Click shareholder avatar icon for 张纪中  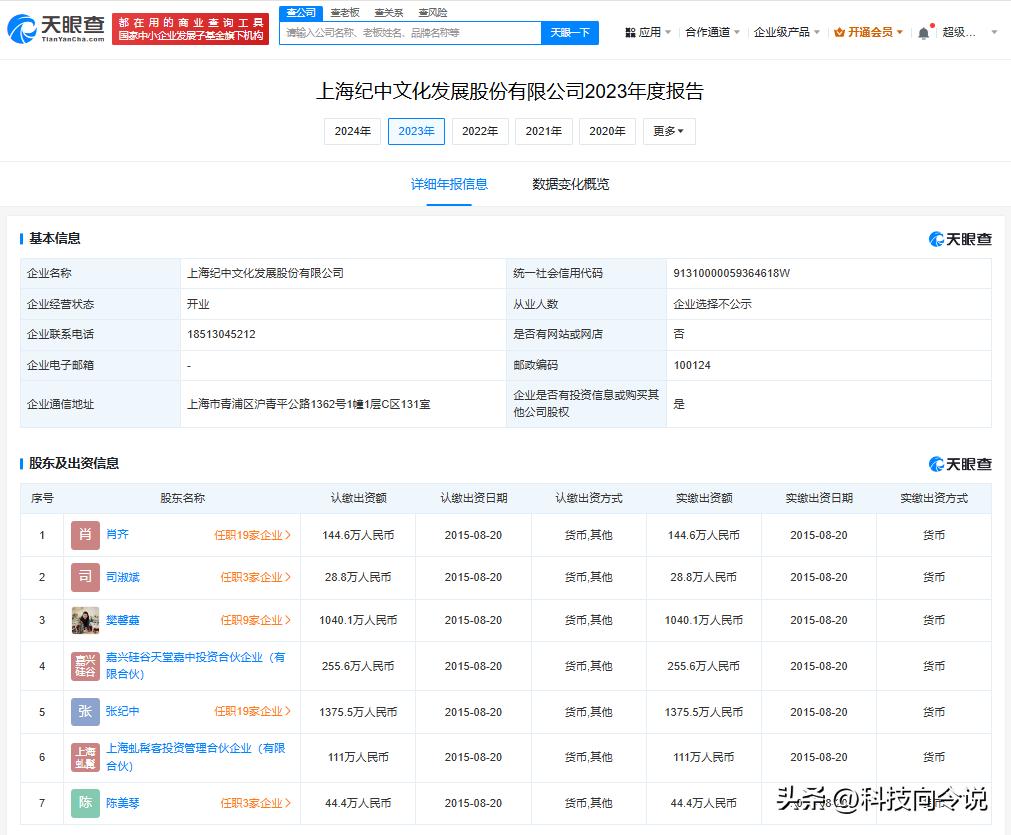85,712
